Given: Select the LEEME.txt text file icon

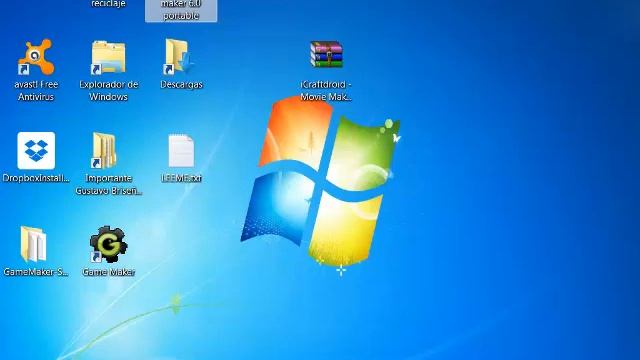Looking at the screenshot, I should pyautogui.click(x=181, y=151).
